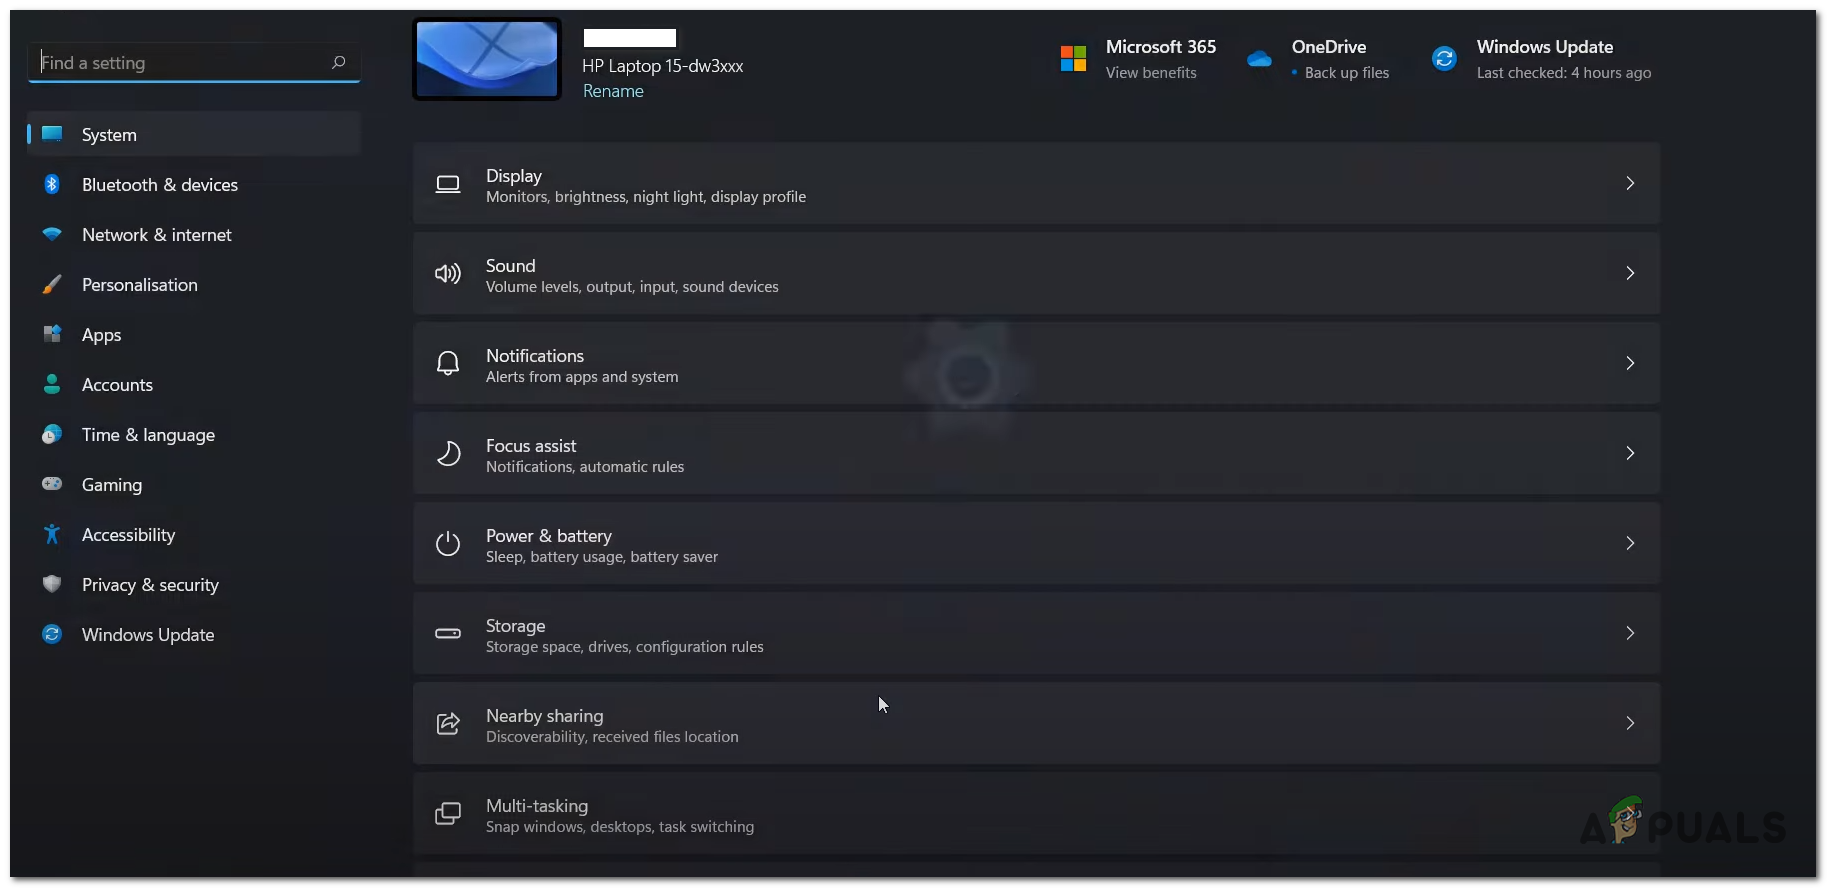Click the Sound speaker icon
1827x888 pixels.
(448, 274)
